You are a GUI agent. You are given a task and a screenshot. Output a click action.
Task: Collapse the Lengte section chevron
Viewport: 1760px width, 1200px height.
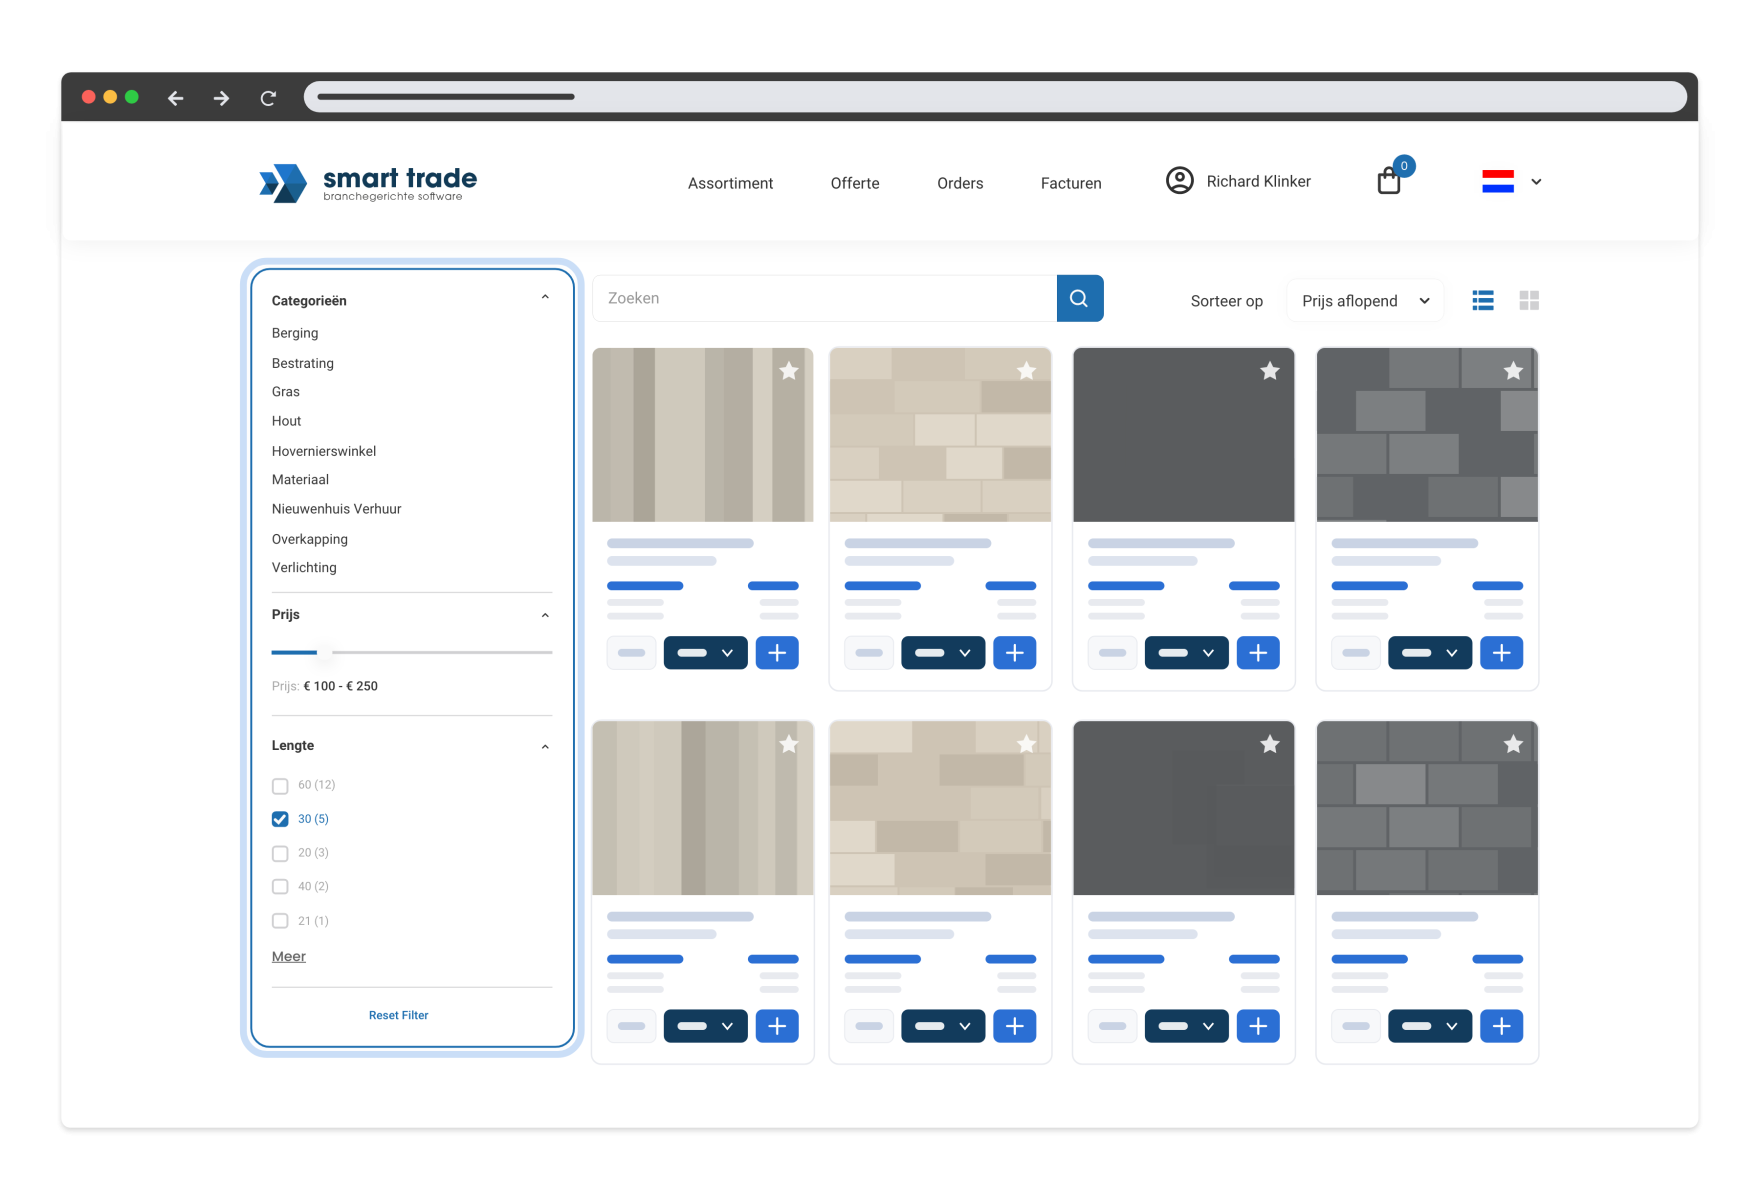[x=545, y=747]
